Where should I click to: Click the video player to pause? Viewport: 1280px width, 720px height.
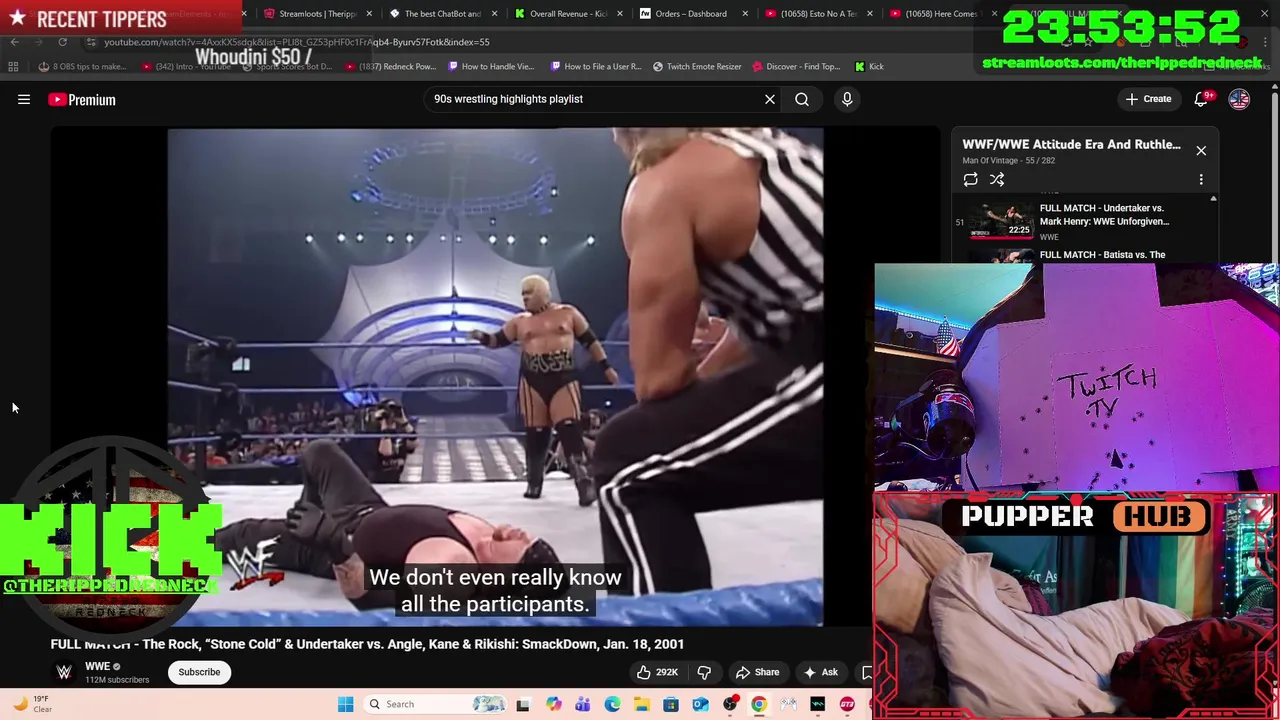pyautogui.click(x=495, y=377)
